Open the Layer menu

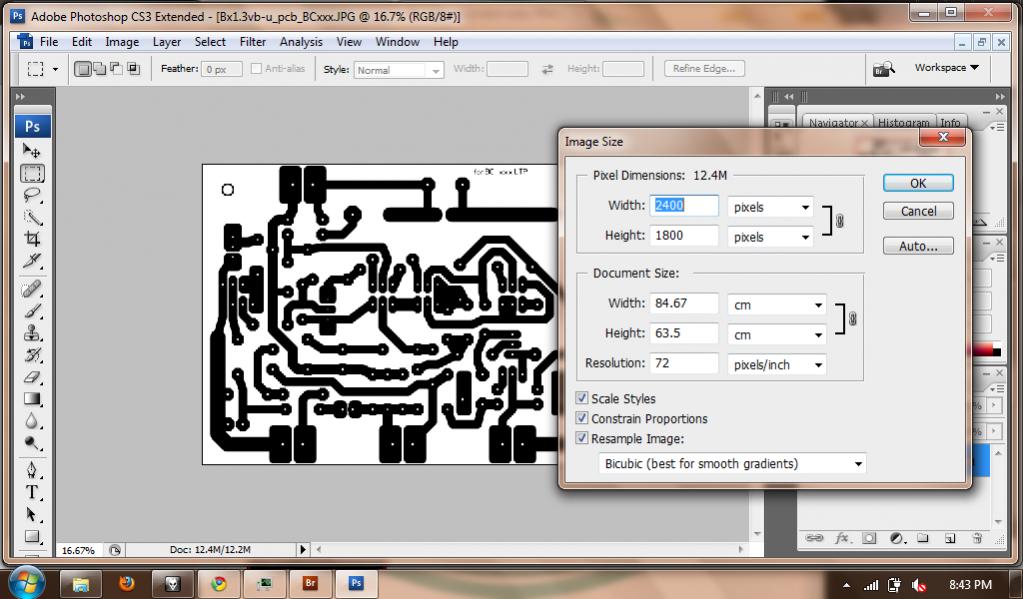click(x=167, y=42)
